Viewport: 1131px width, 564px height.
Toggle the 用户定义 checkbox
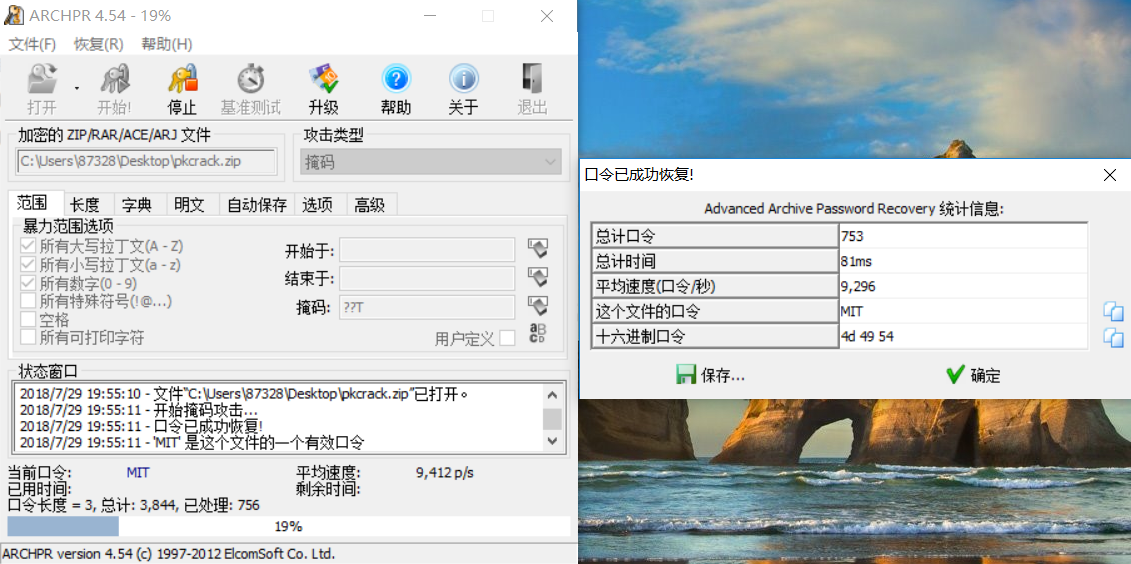coord(507,338)
